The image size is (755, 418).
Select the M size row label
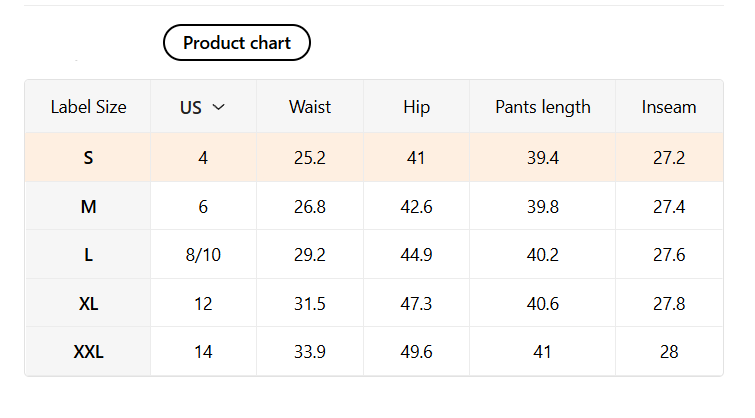point(88,206)
